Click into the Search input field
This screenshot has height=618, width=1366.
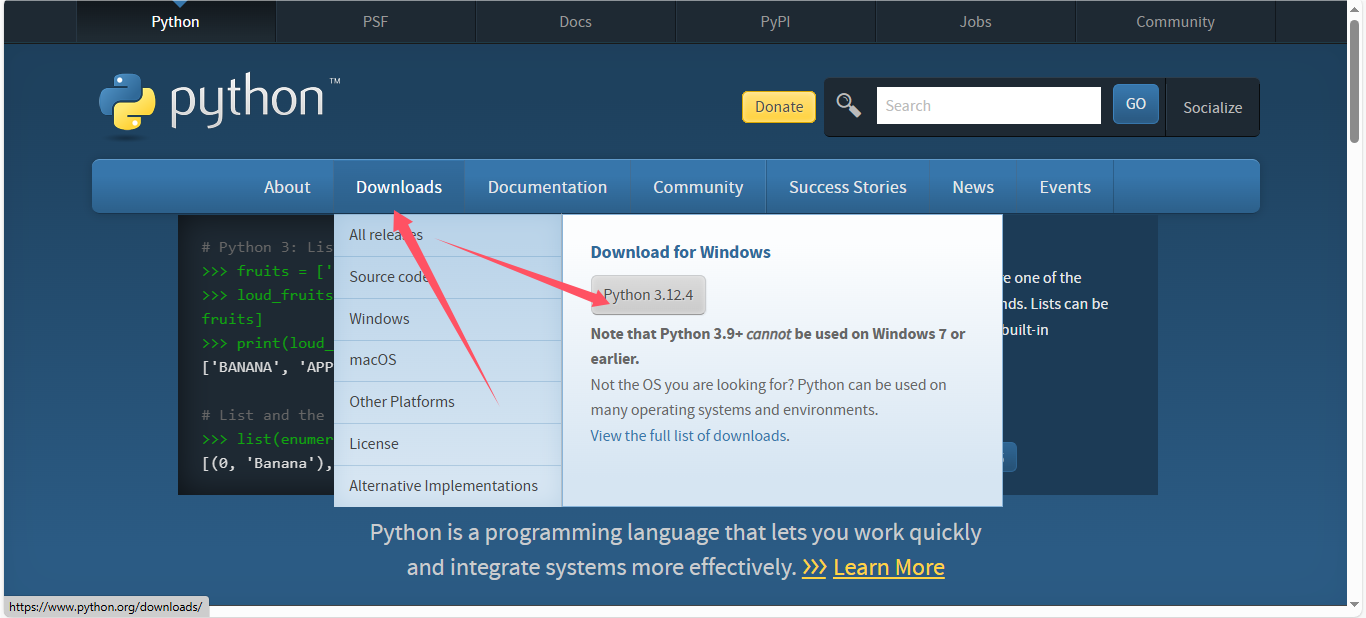click(988, 105)
